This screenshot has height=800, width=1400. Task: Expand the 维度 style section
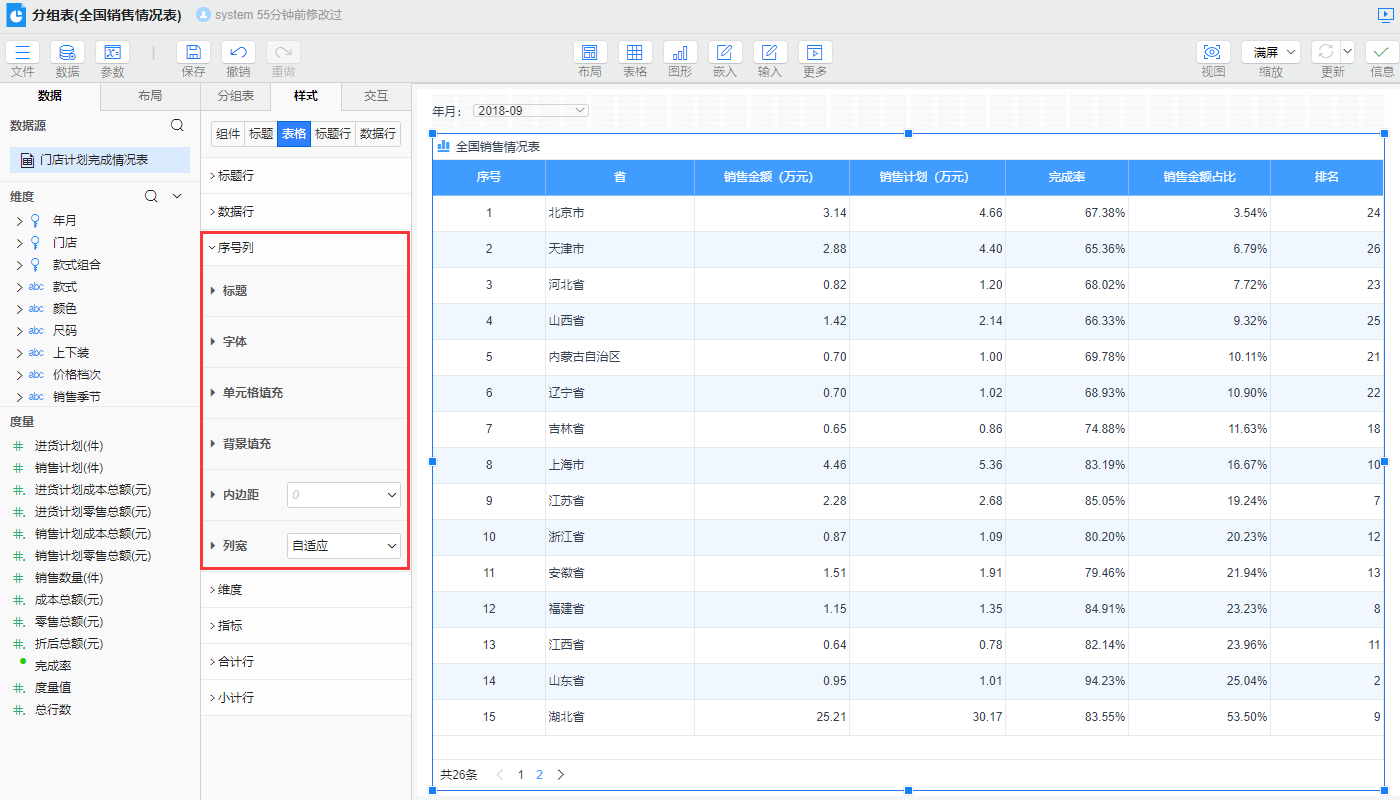[x=230, y=590]
